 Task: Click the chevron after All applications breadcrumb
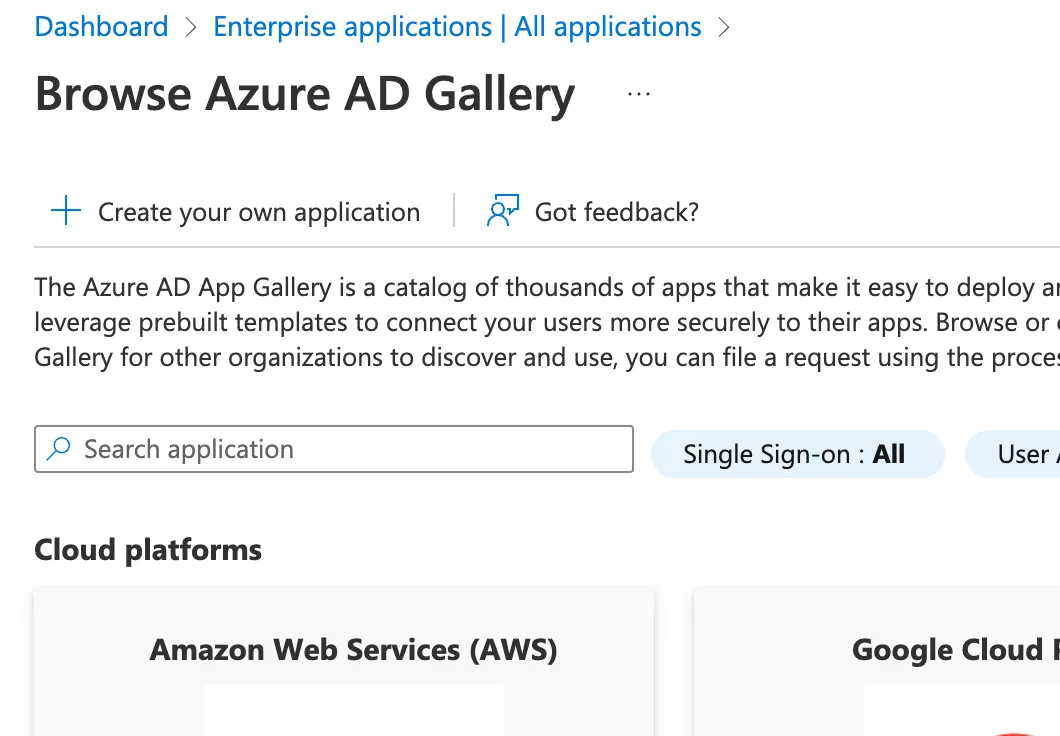tap(724, 28)
